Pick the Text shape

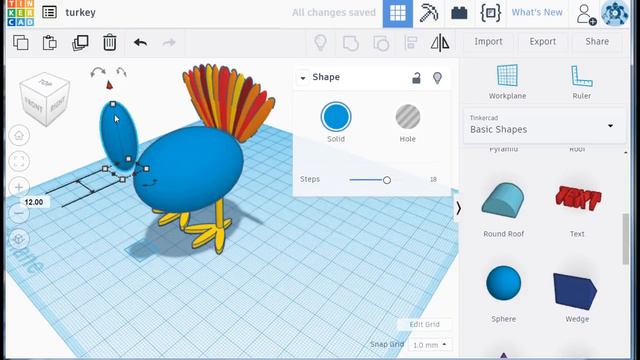578,198
